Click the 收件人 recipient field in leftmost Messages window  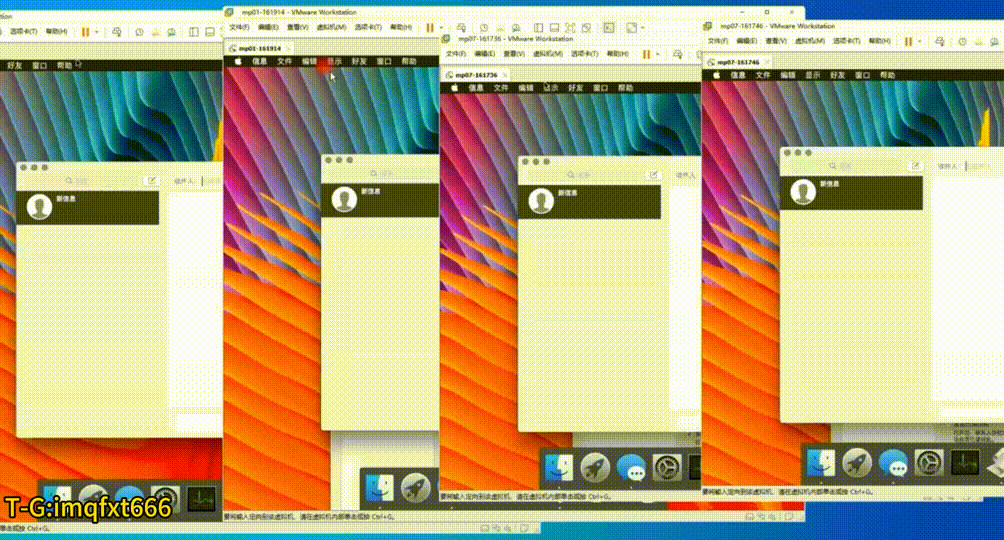(211, 181)
